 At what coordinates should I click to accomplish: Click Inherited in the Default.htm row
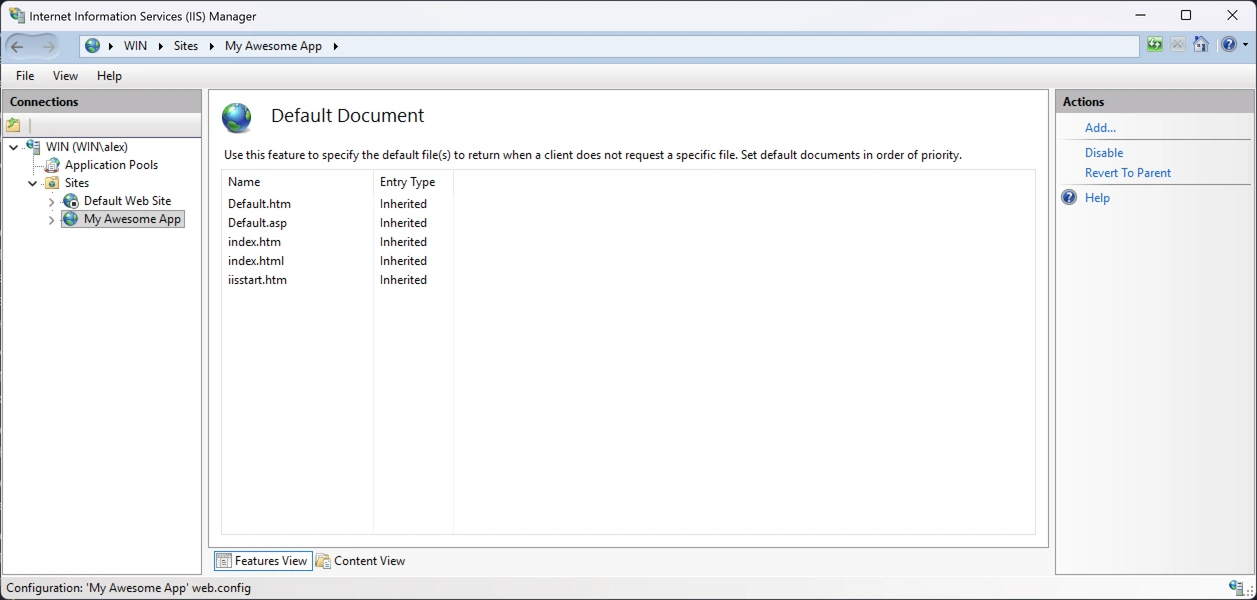(x=403, y=204)
